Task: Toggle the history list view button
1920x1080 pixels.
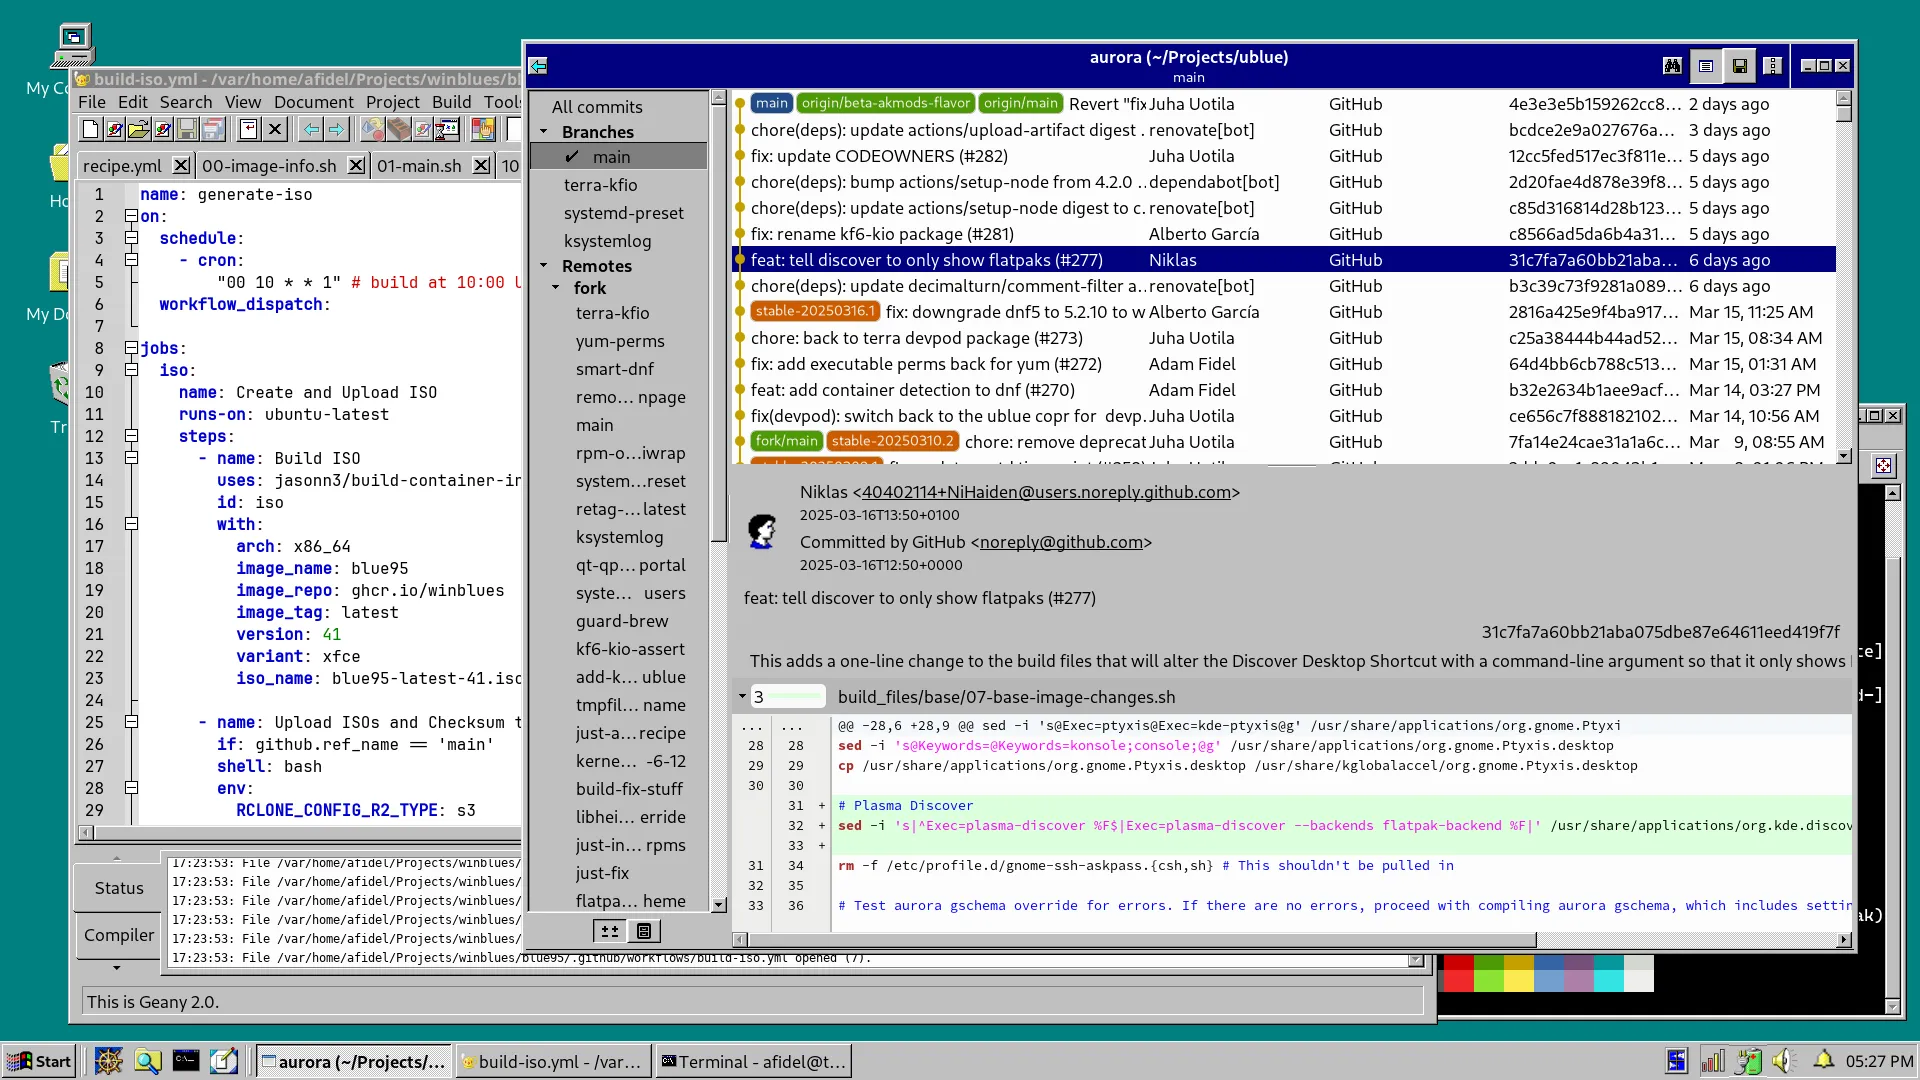Action: pos(1706,66)
